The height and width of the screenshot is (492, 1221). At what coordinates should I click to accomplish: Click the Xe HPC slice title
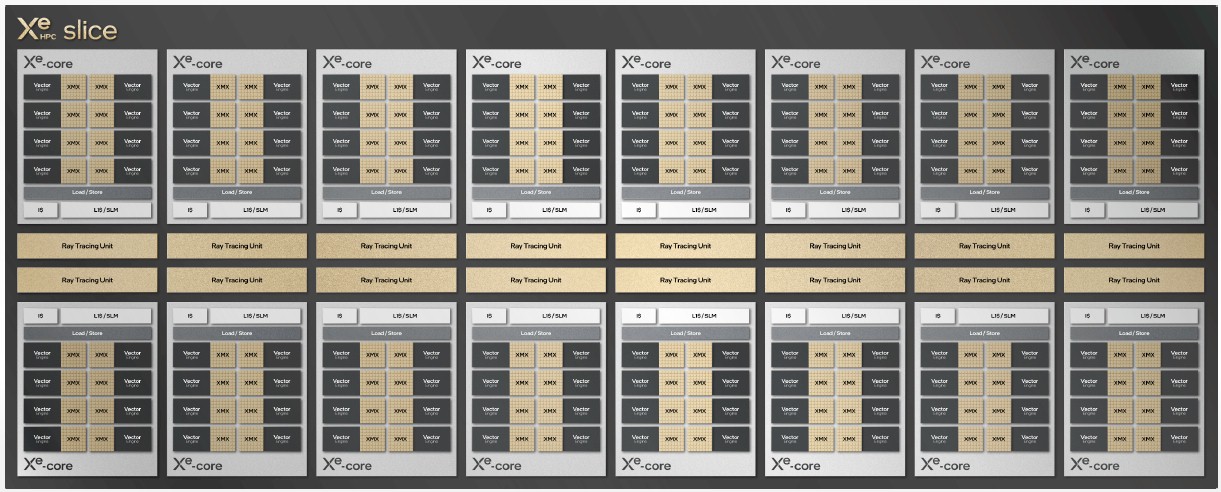(x=67, y=27)
